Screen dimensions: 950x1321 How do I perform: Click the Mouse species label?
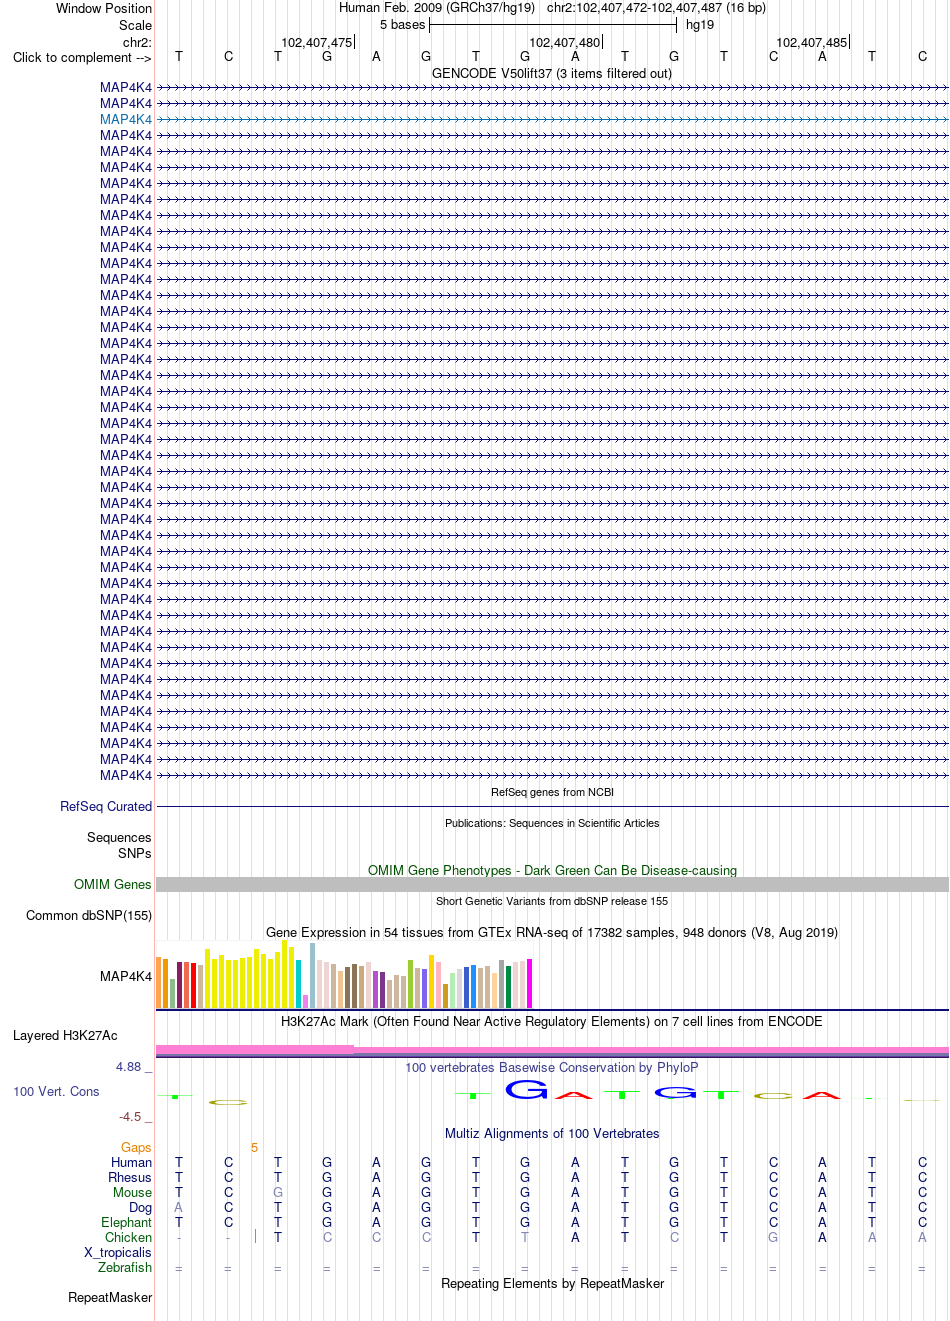[x=132, y=1192]
